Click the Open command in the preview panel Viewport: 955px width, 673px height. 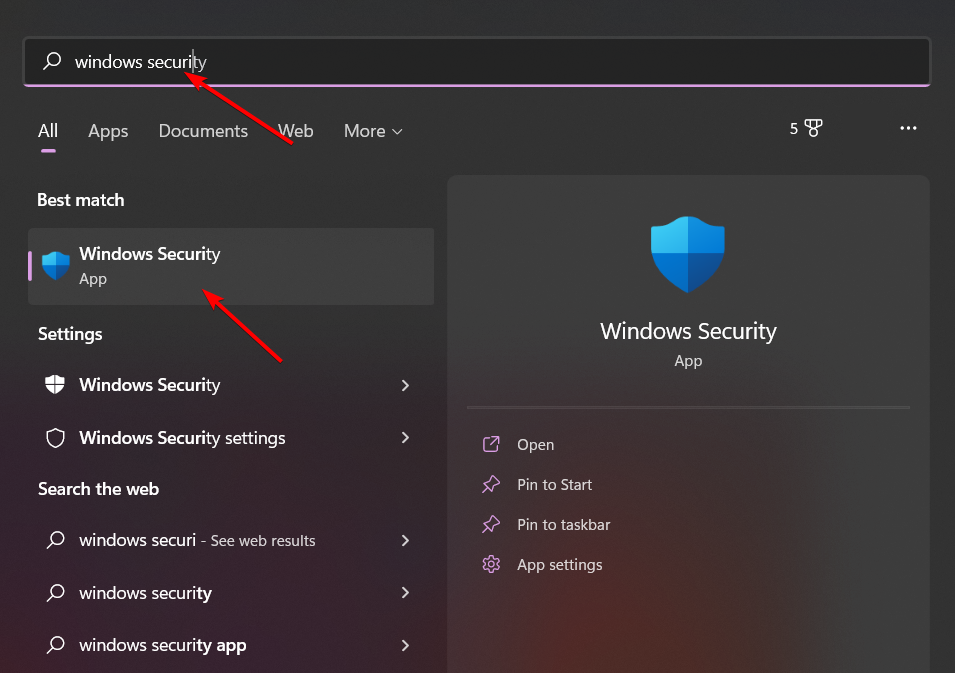coord(535,444)
